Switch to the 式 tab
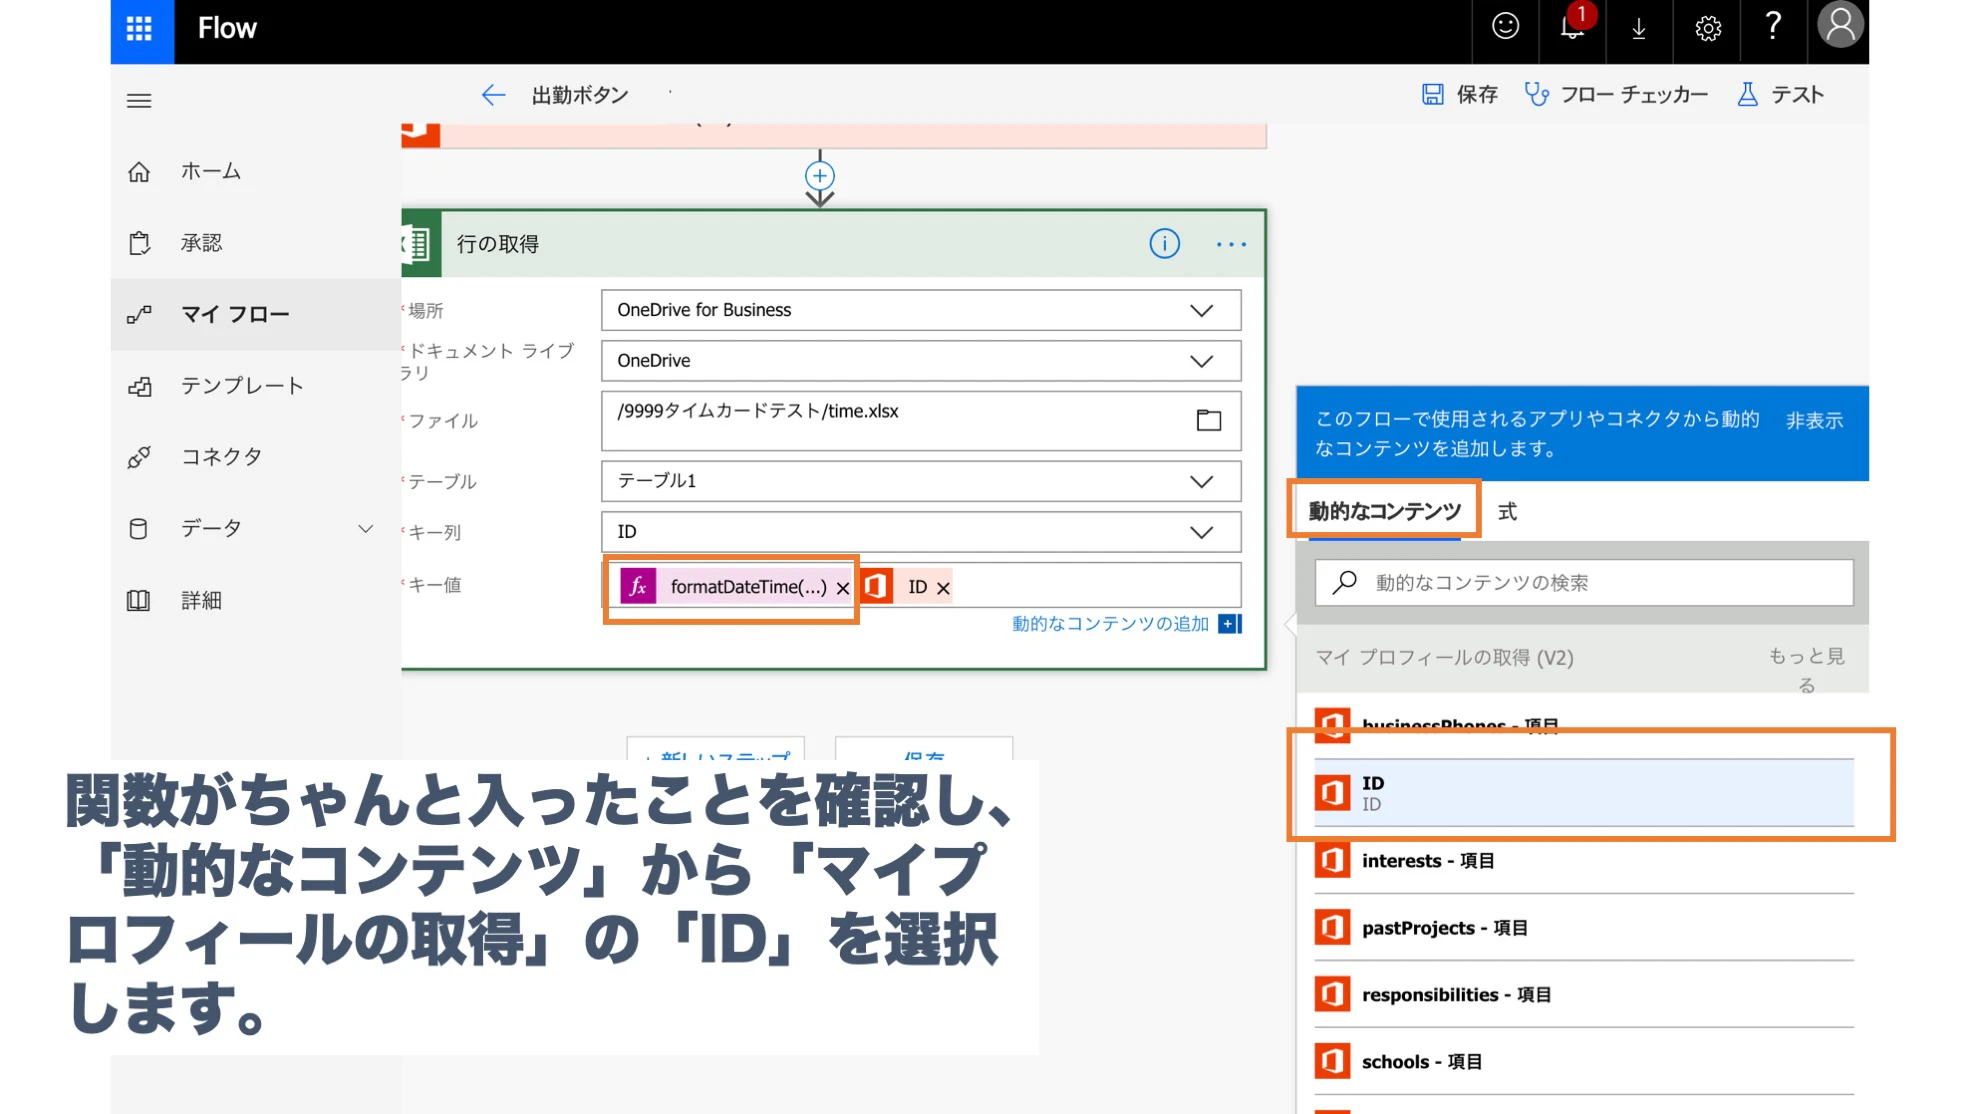Screen dimensions: 1980x1114 (1507, 512)
